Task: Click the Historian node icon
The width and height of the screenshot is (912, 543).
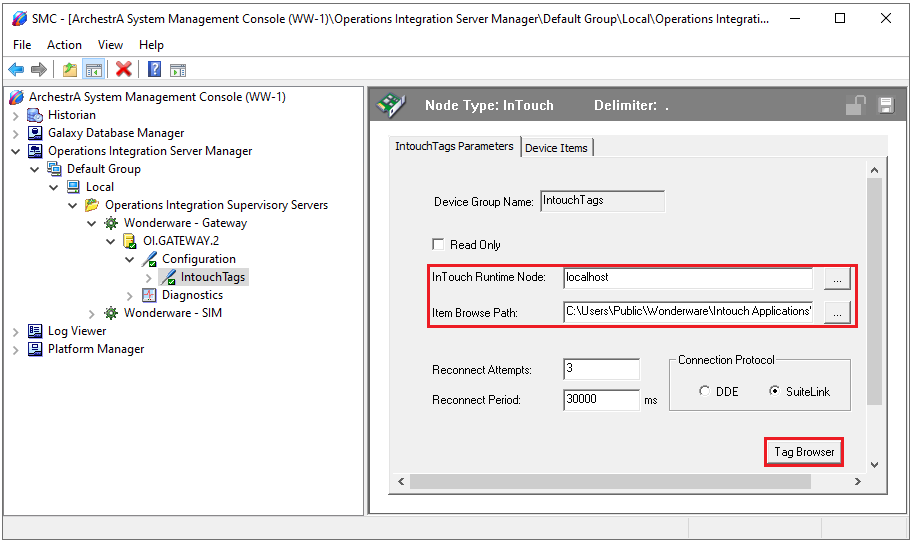Action: point(35,115)
